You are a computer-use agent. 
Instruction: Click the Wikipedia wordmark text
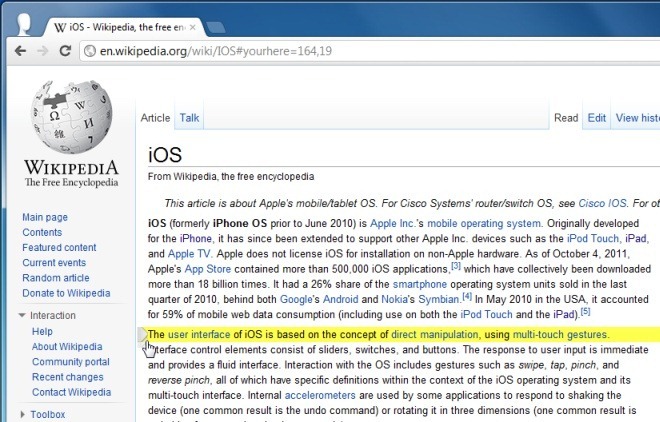[71, 167]
